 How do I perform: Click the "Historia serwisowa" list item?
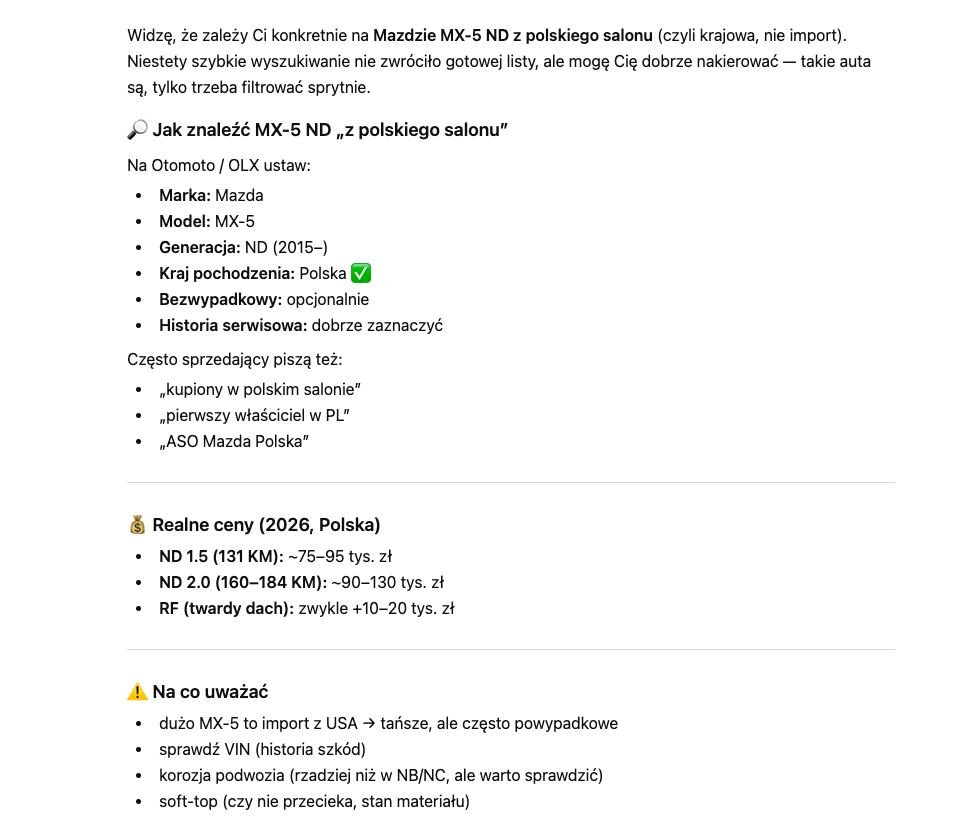point(300,325)
